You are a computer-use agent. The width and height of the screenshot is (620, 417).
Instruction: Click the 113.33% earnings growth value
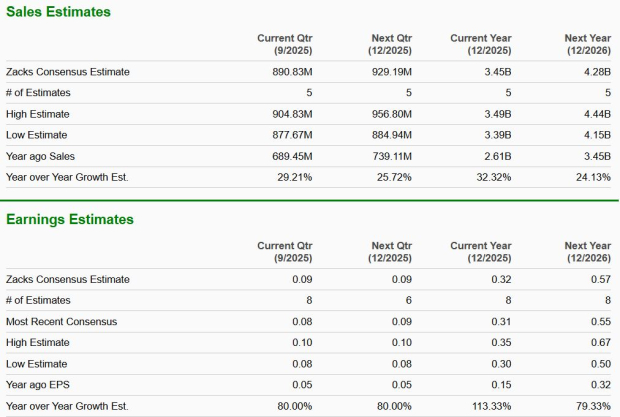(x=489, y=406)
